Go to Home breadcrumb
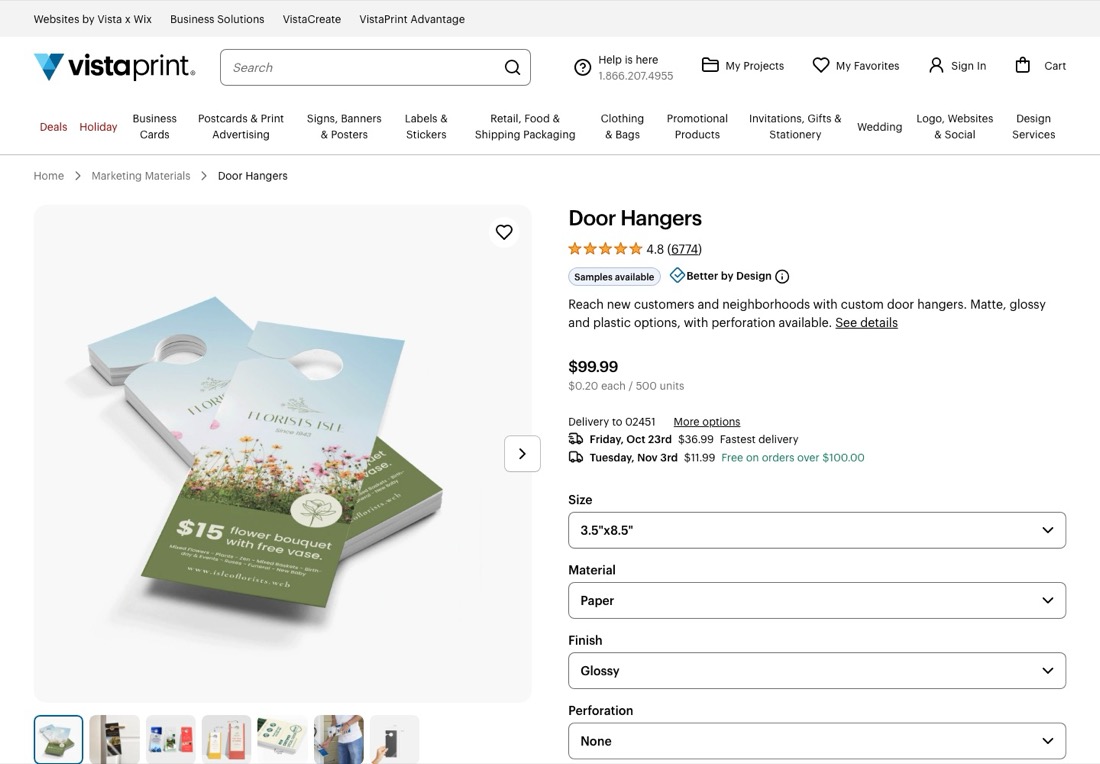The height and width of the screenshot is (764, 1100). click(48, 175)
